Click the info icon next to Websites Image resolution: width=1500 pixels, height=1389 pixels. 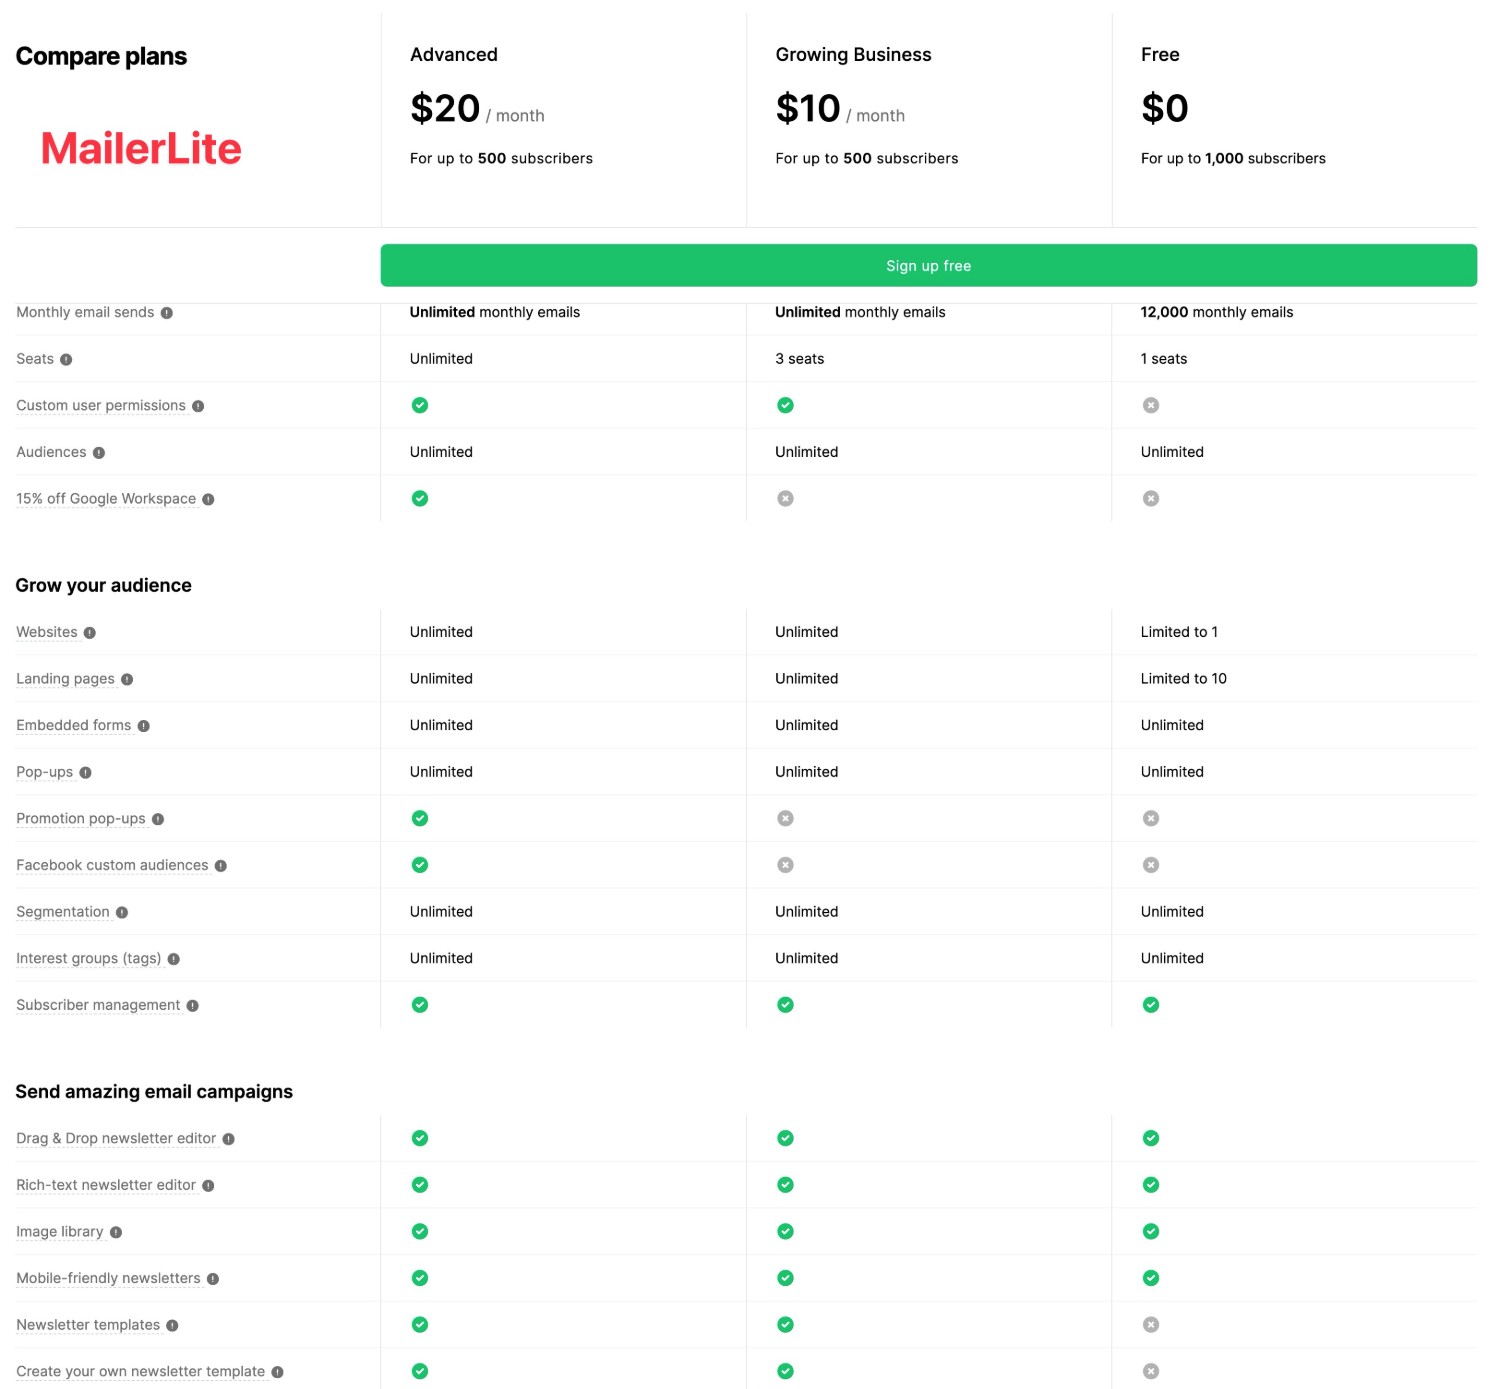(x=90, y=633)
